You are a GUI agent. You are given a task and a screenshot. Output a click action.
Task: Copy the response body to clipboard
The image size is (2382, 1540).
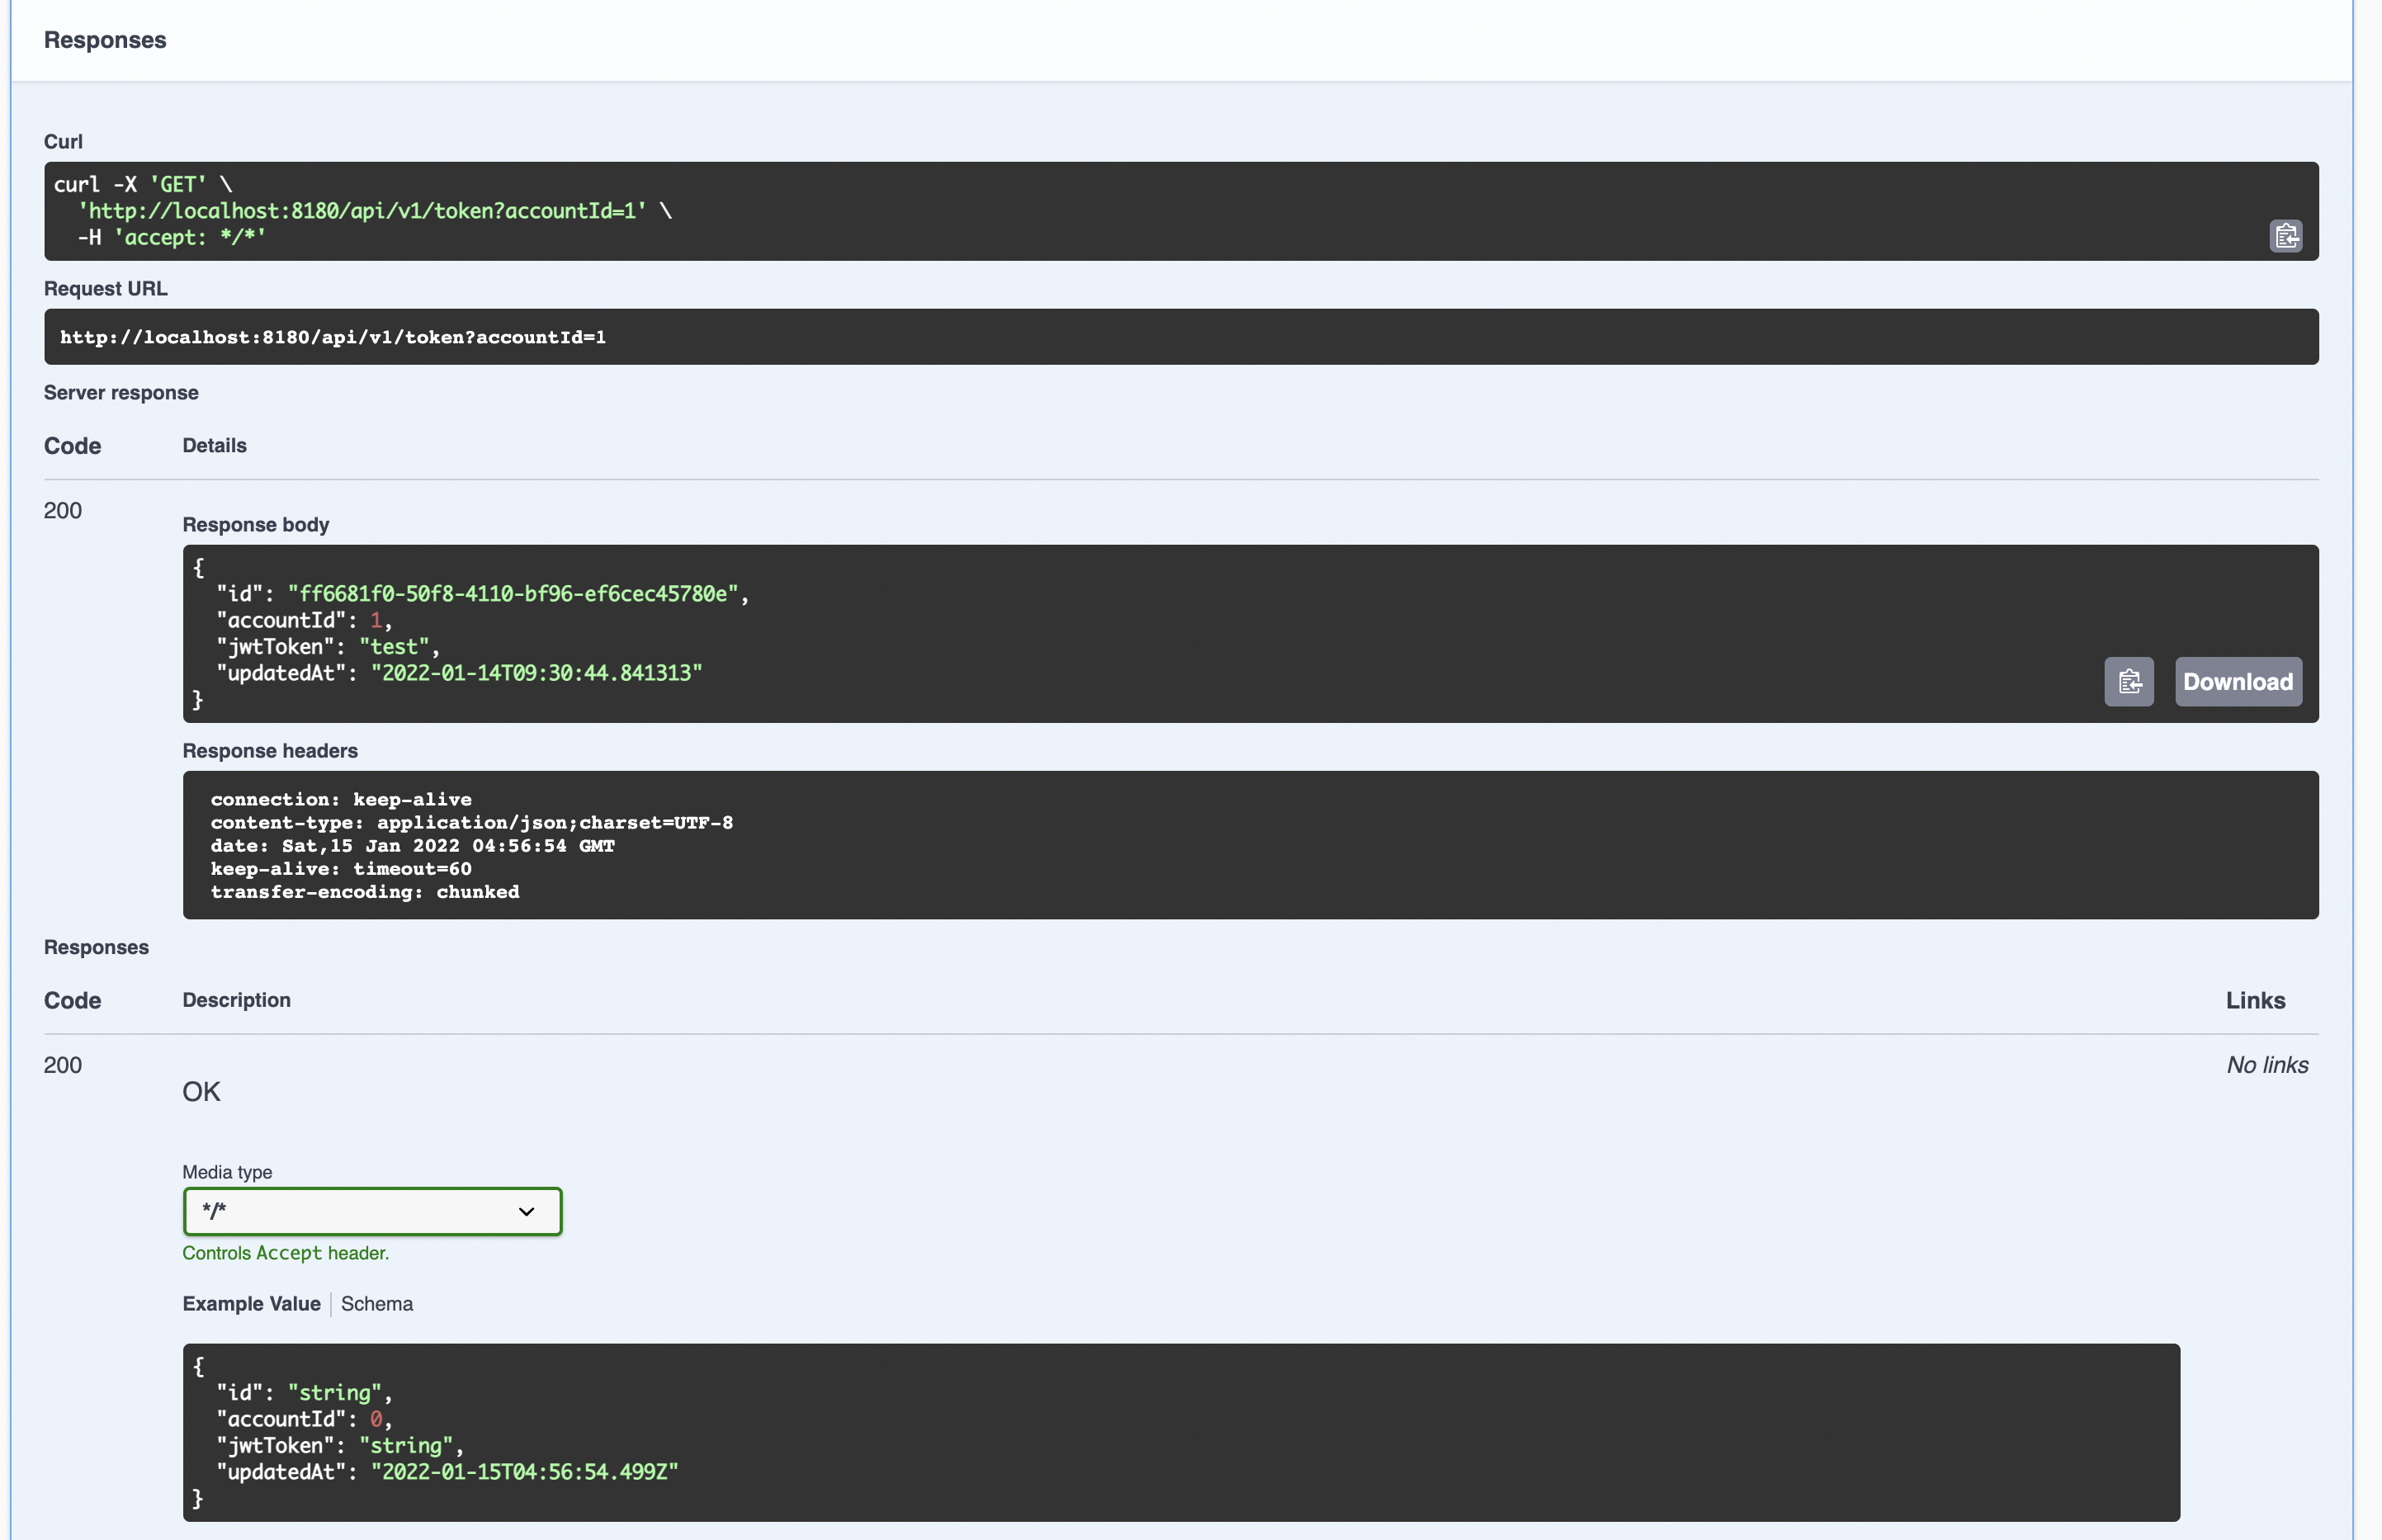[2128, 682]
